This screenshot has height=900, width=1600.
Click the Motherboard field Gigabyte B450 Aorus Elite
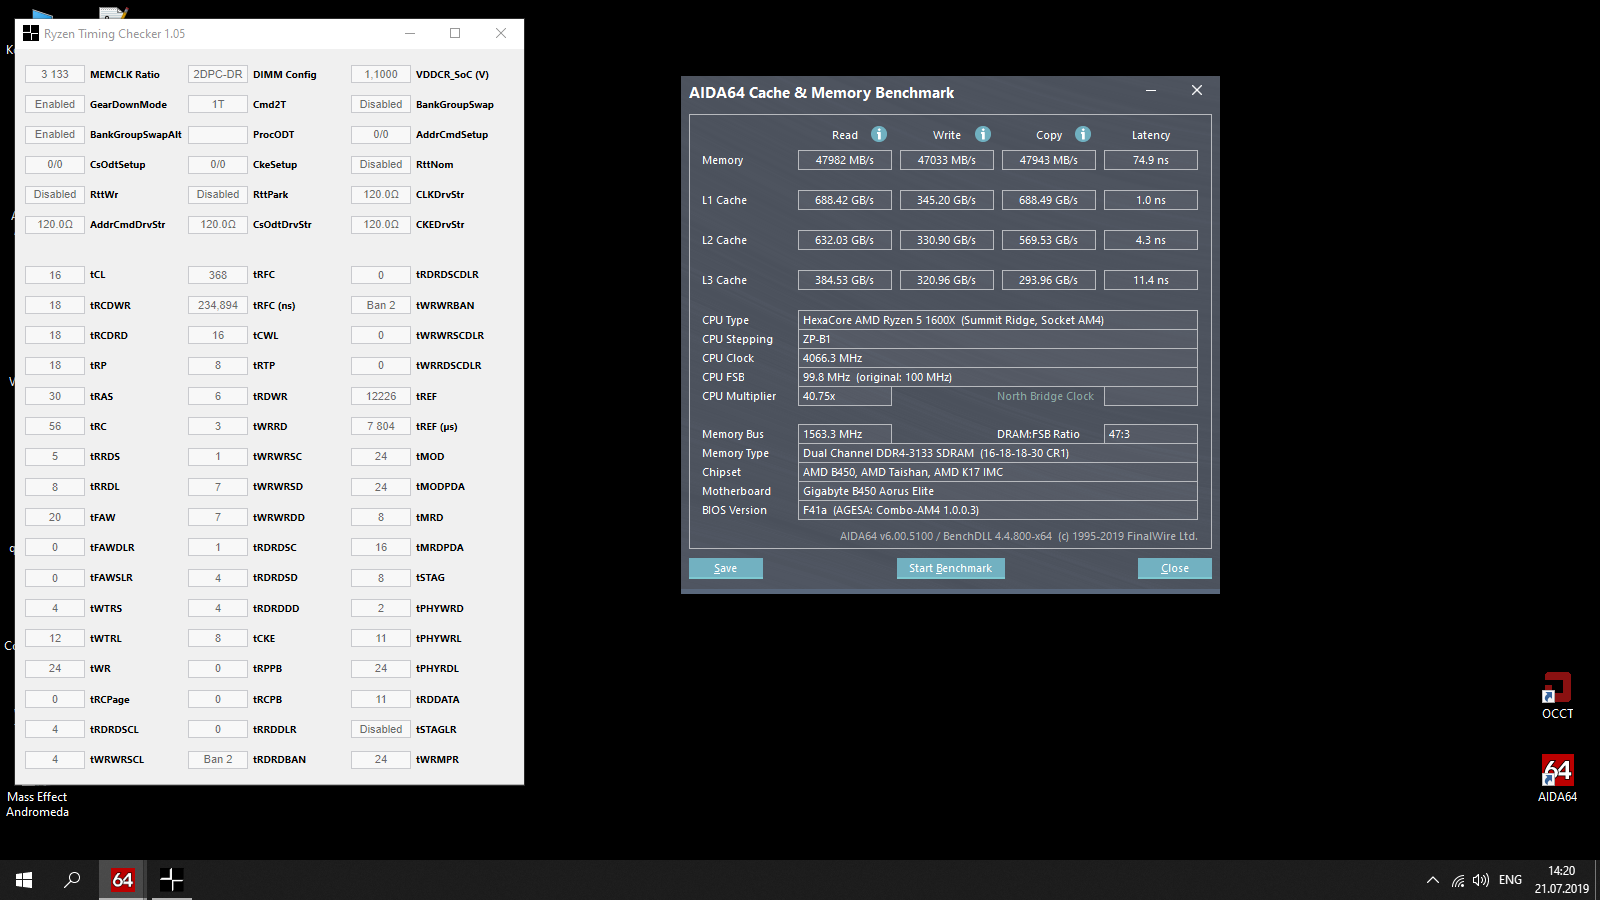pyautogui.click(x=998, y=491)
